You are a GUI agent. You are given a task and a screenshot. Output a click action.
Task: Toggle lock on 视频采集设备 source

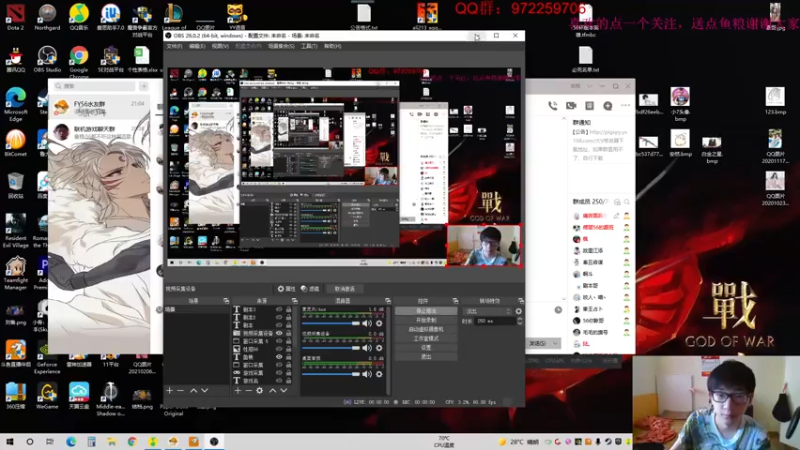pyautogui.click(x=288, y=333)
